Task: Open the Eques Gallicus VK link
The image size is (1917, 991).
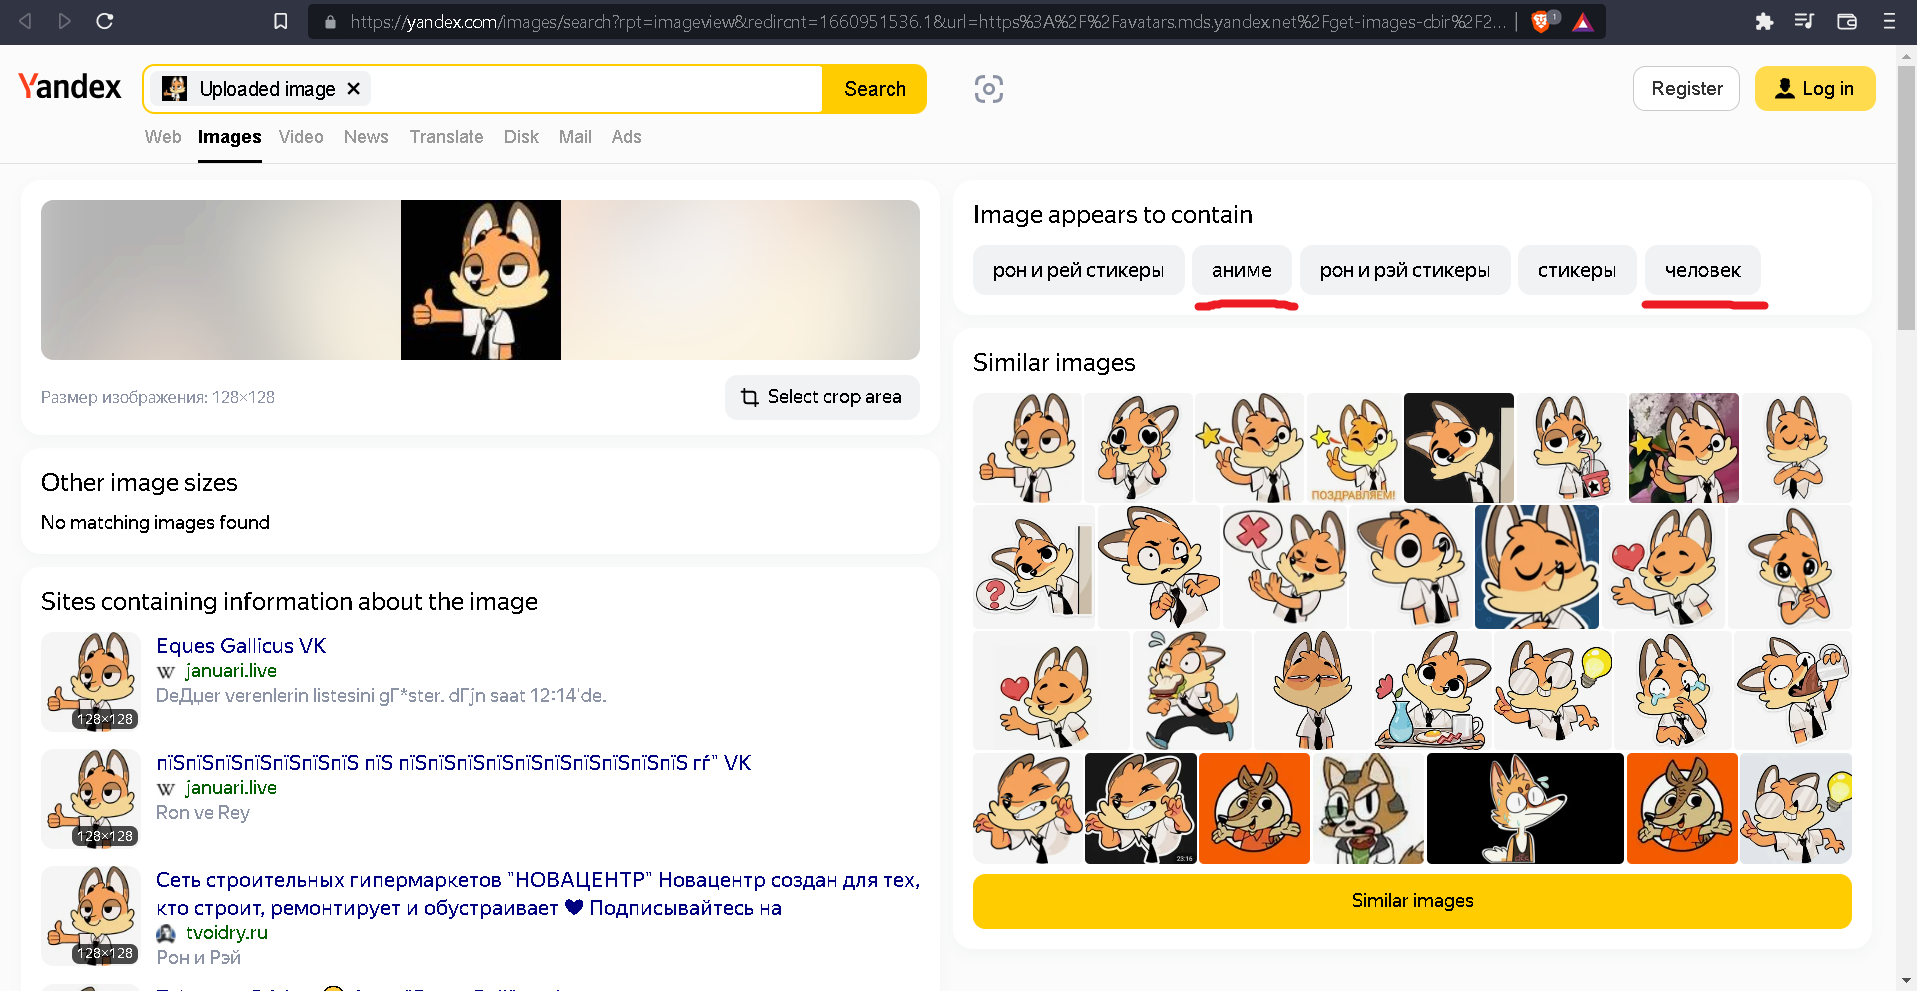Action: [241, 646]
